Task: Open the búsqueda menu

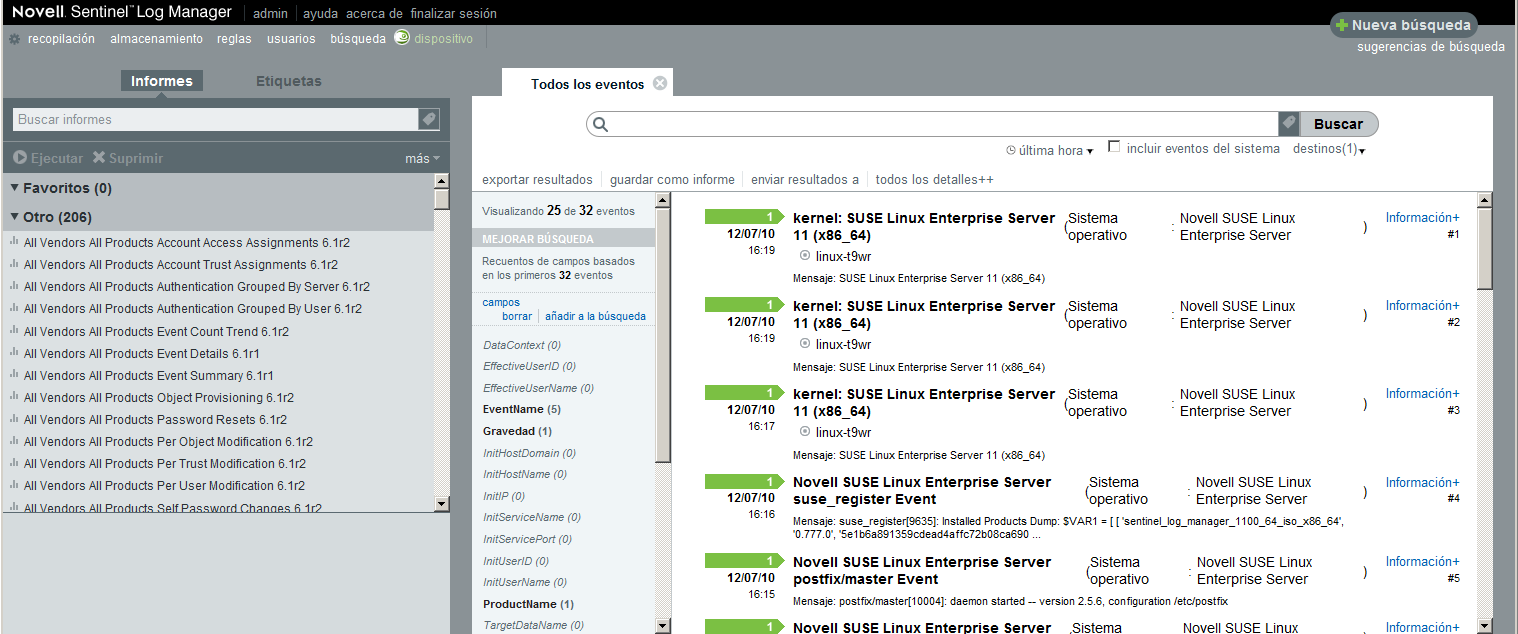Action: tap(358, 39)
